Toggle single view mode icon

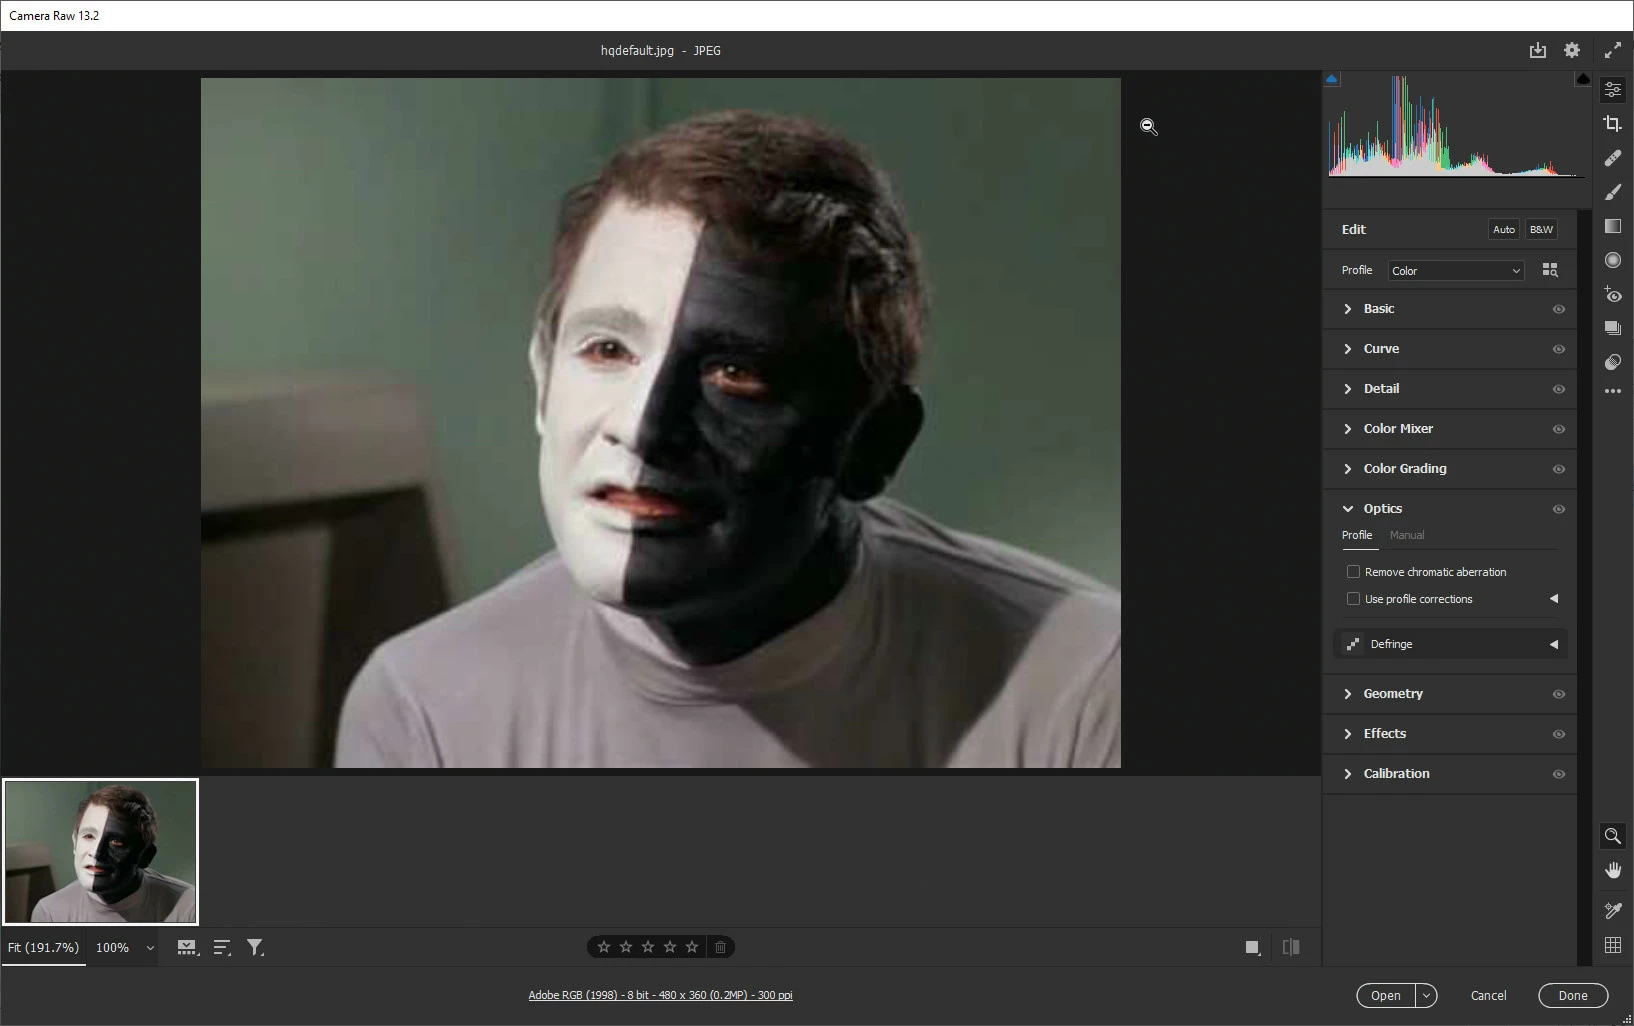coord(1252,947)
